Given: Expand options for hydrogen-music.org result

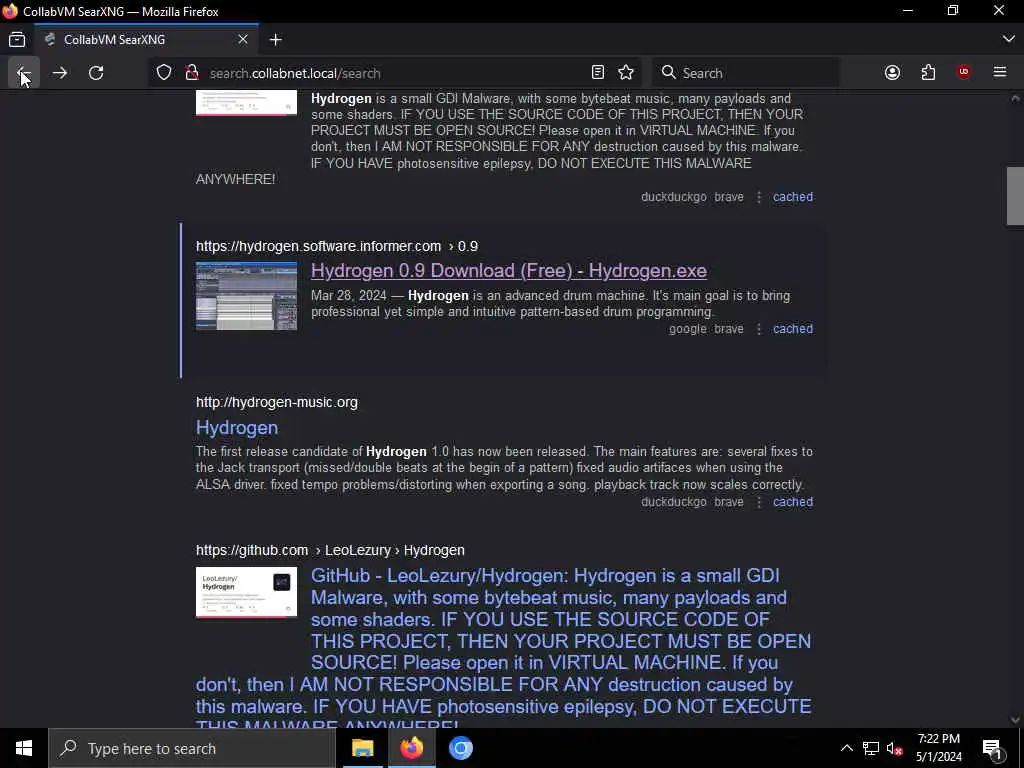Looking at the screenshot, I should pyautogui.click(x=758, y=502).
